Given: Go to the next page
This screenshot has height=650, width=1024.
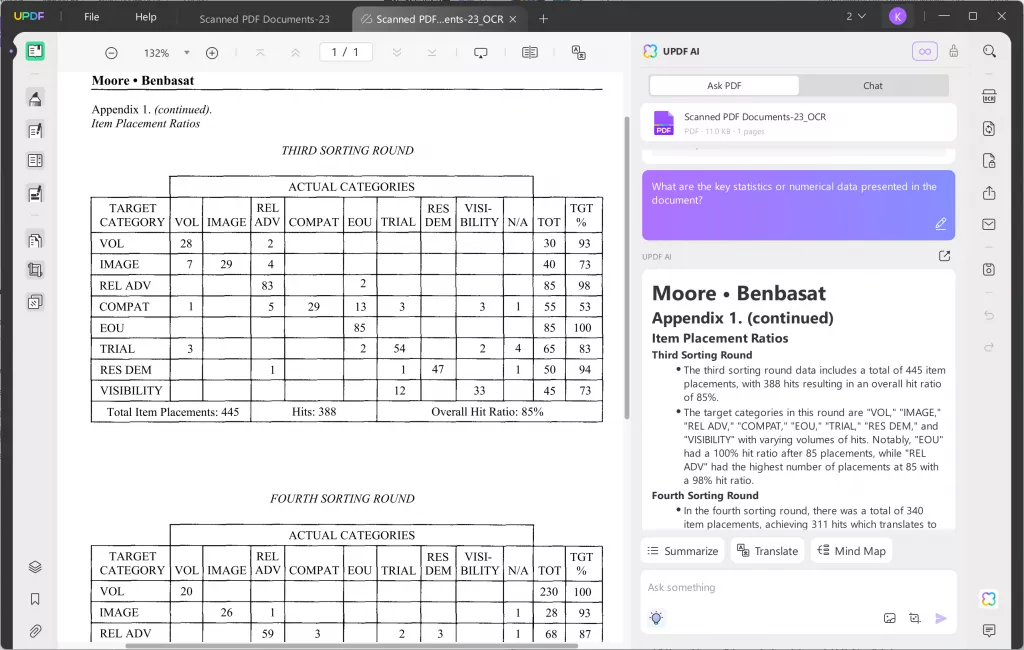Looking at the screenshot, I should (396, 53).
